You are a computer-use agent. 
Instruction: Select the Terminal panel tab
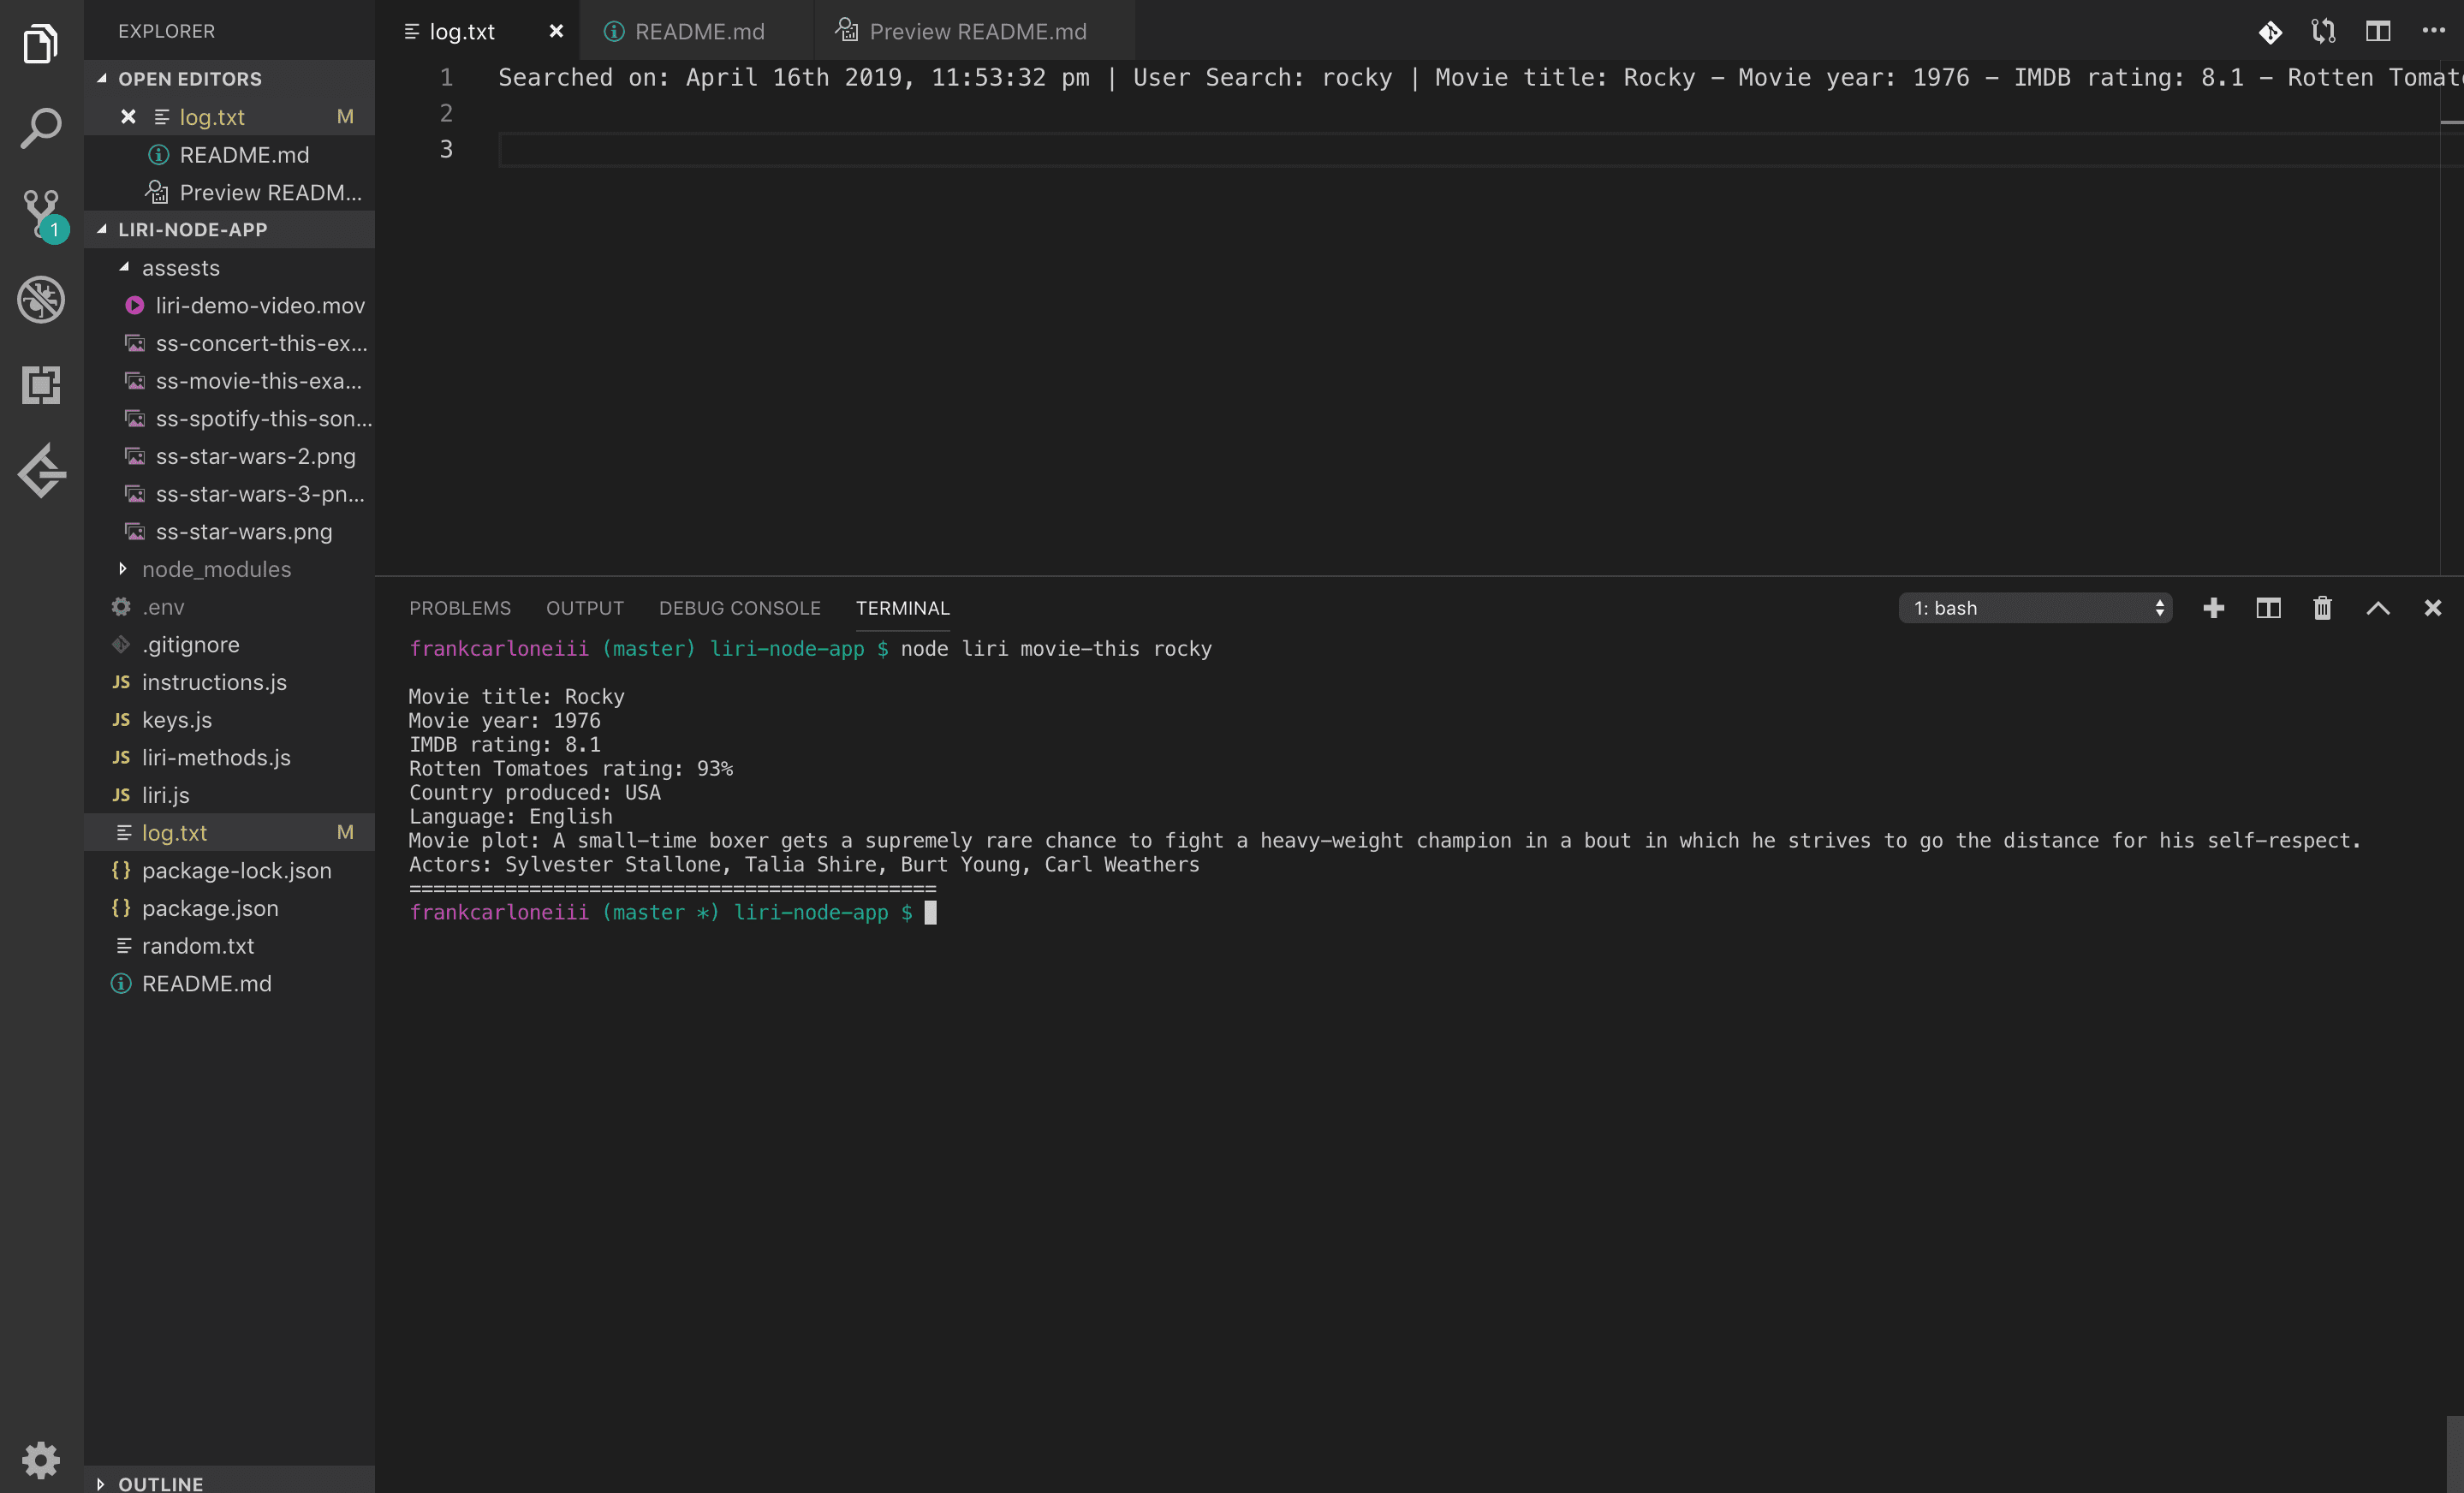tap(903, 608)
